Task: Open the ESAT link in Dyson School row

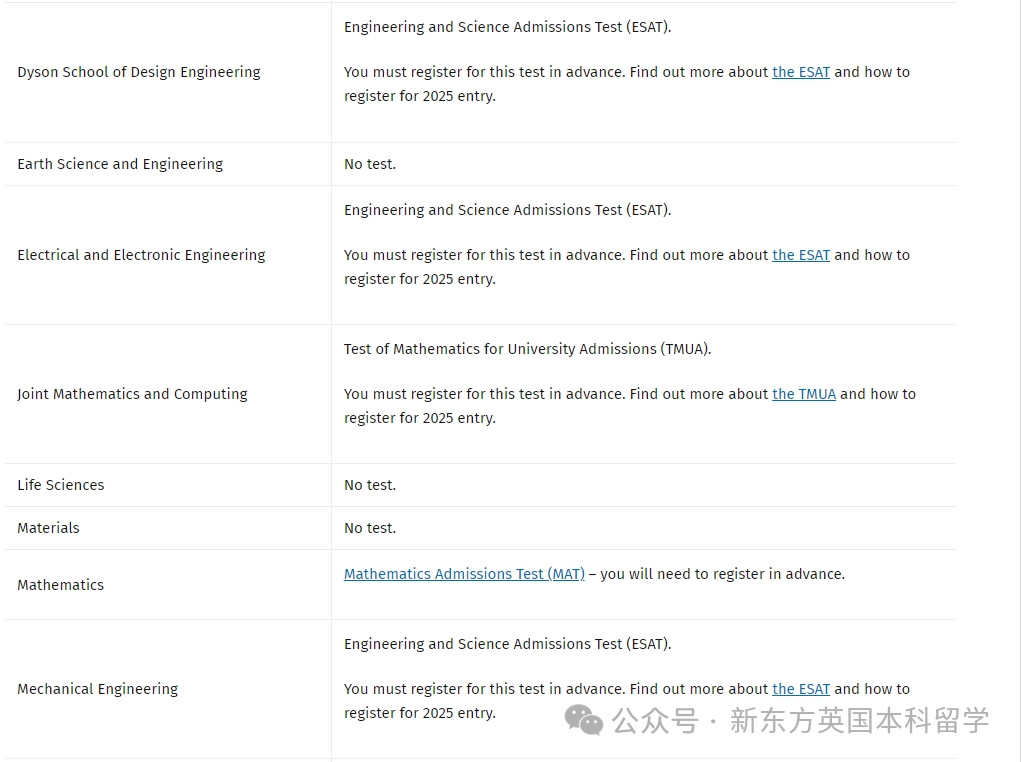Action: point(801,72)
